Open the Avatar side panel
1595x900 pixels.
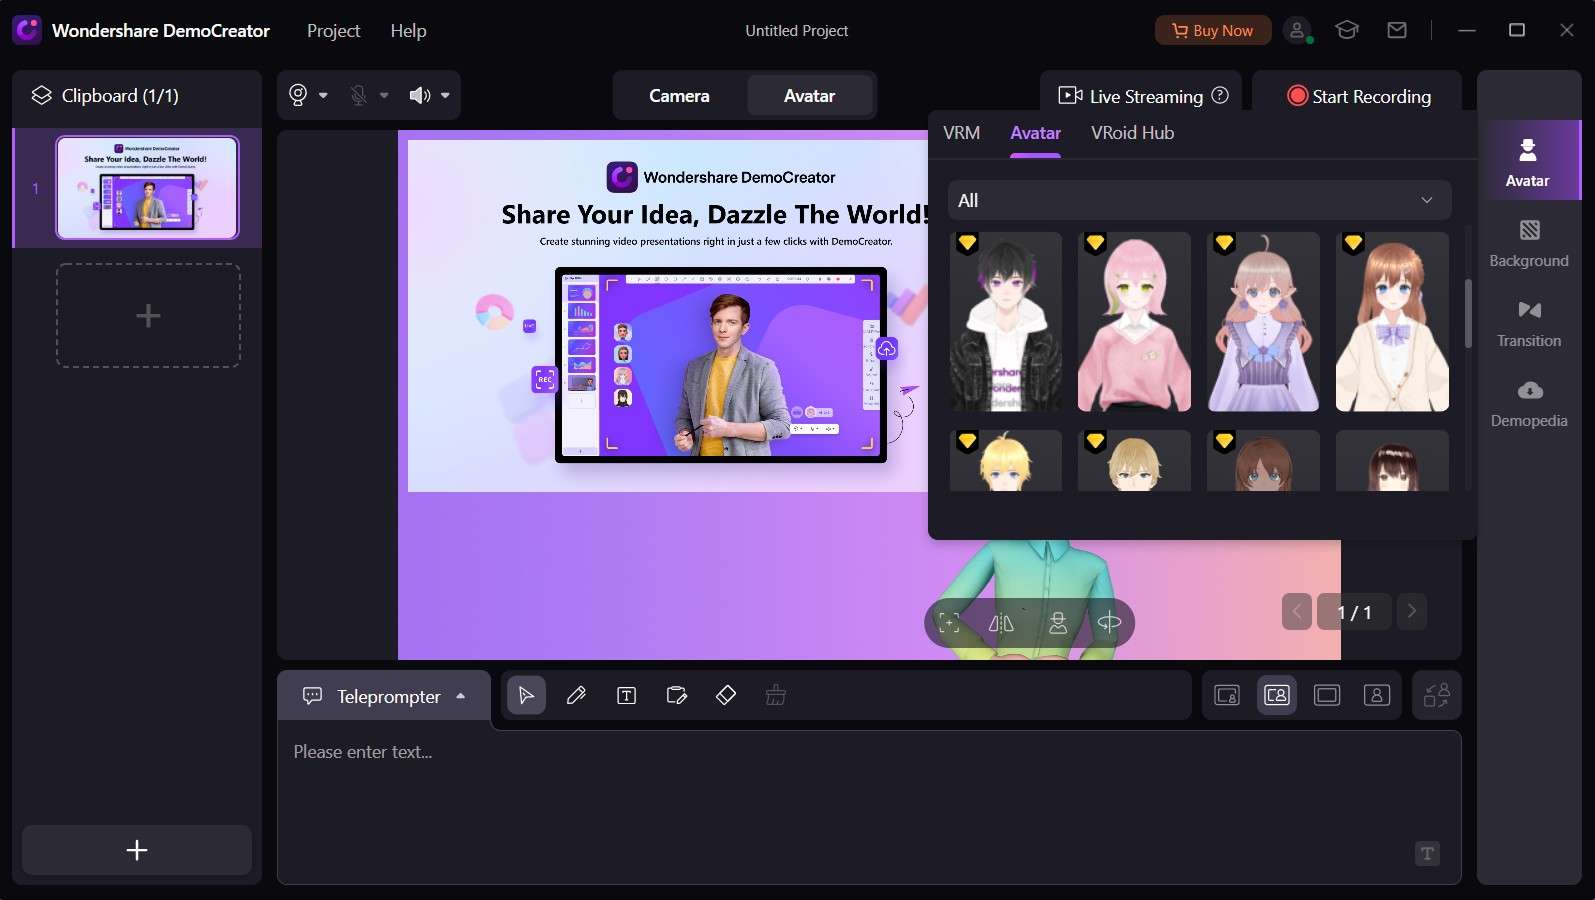[1528, 161]
